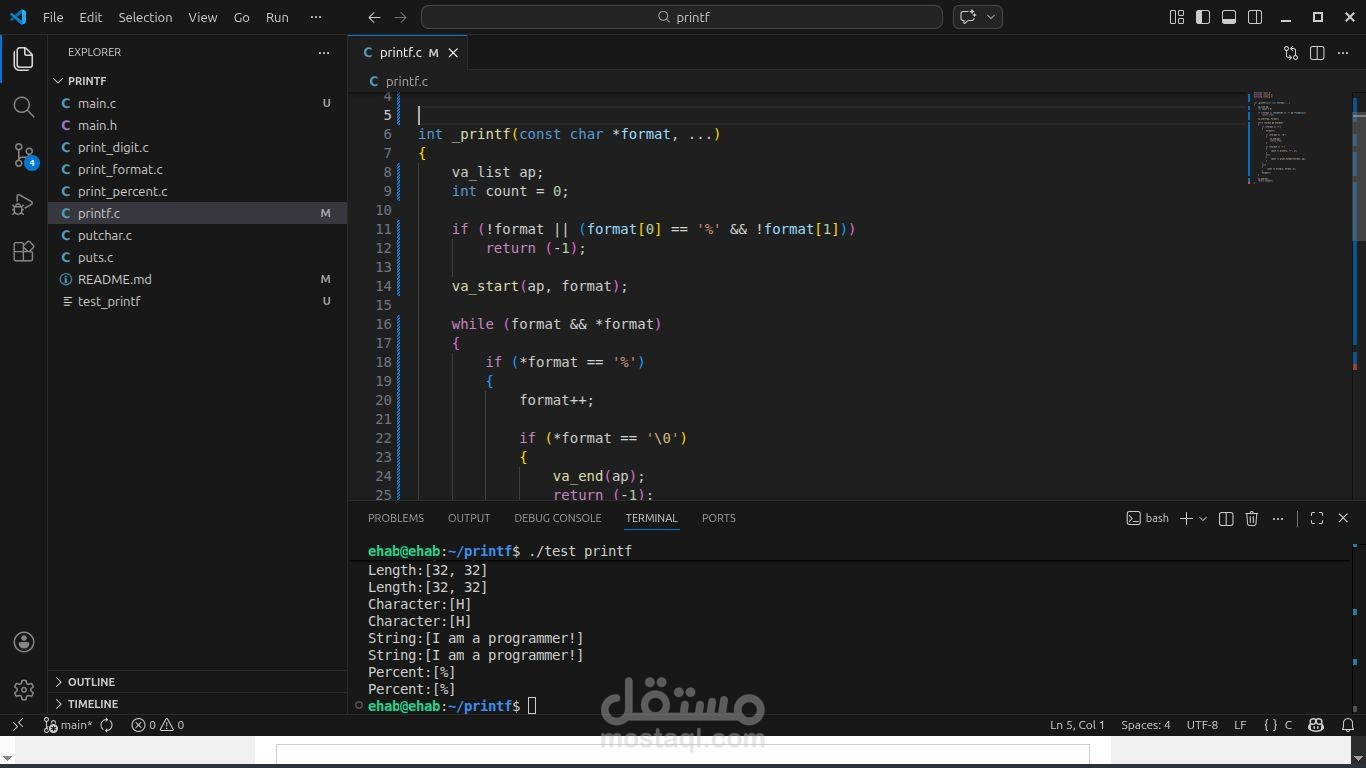This screenshot has height=768, width=1366.
Task: Open the Search view in activity bar
Action: coord(24,107)
